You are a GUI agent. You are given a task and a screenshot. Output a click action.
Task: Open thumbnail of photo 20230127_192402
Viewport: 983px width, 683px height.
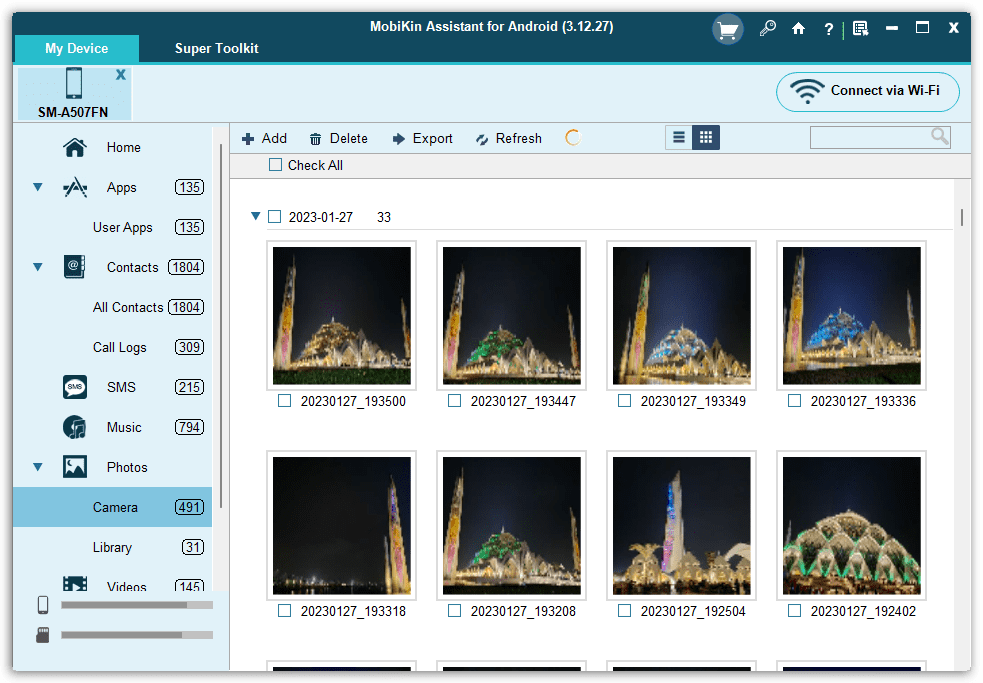coord(851,526)
